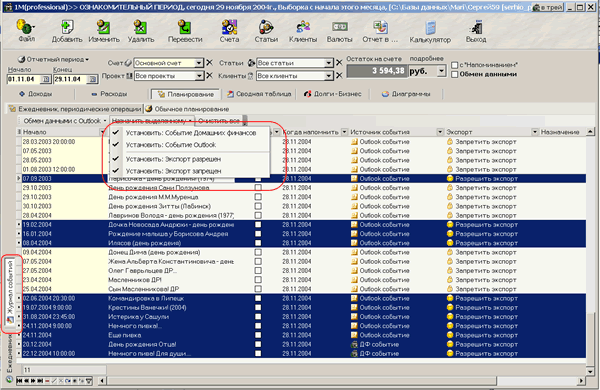Go to first record in navigator

(x=19, y=381)
